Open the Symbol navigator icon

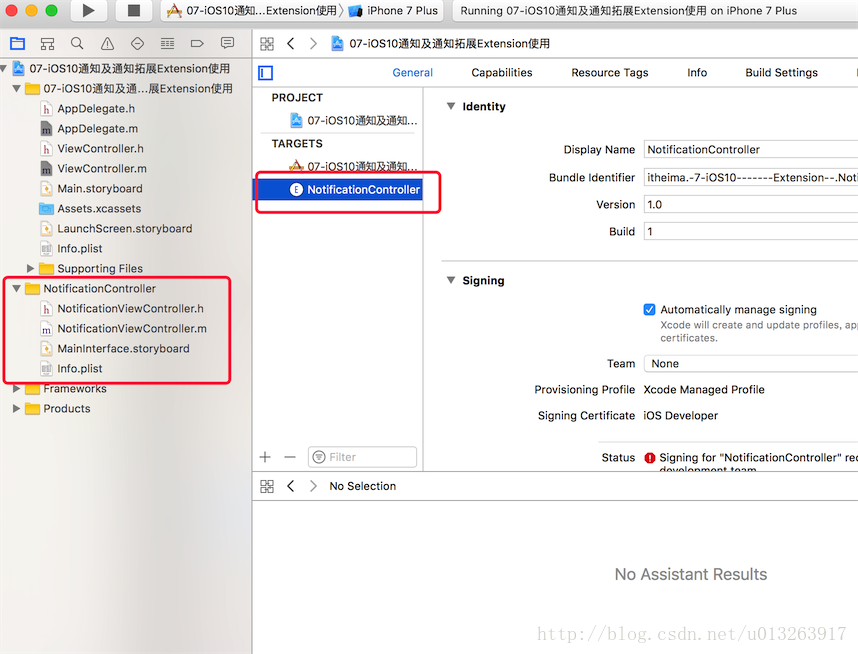click(48, 44)
